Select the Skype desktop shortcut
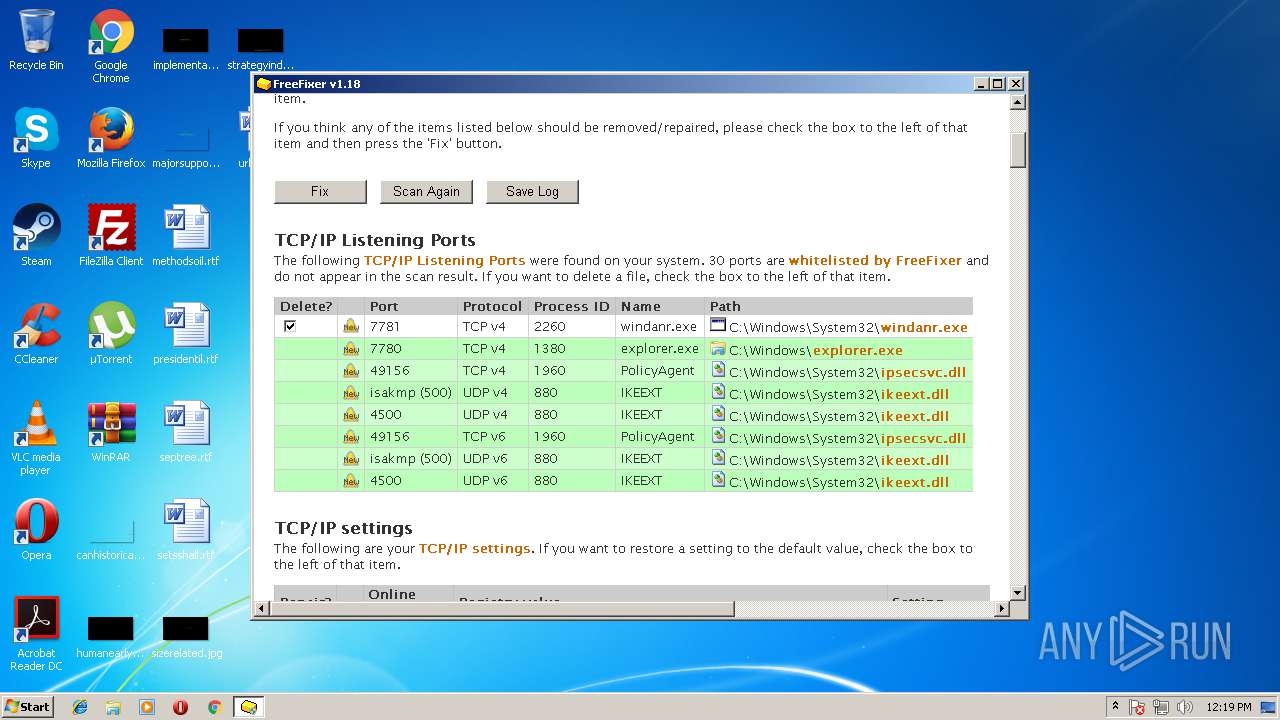The image size is (1280, 720). pyautogui.click(x=36, y=138)
